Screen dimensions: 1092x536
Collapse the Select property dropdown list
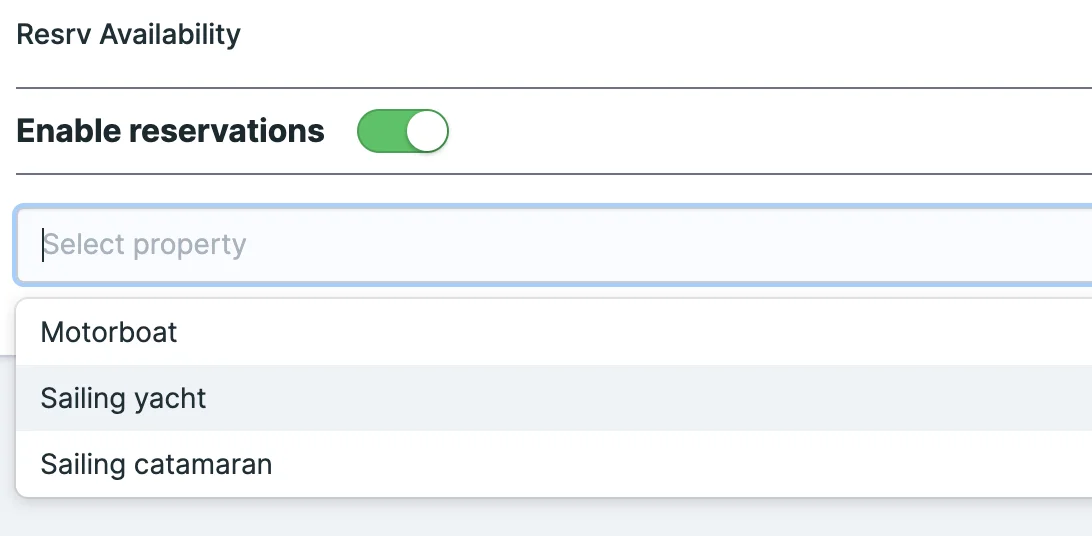point(550,245)
